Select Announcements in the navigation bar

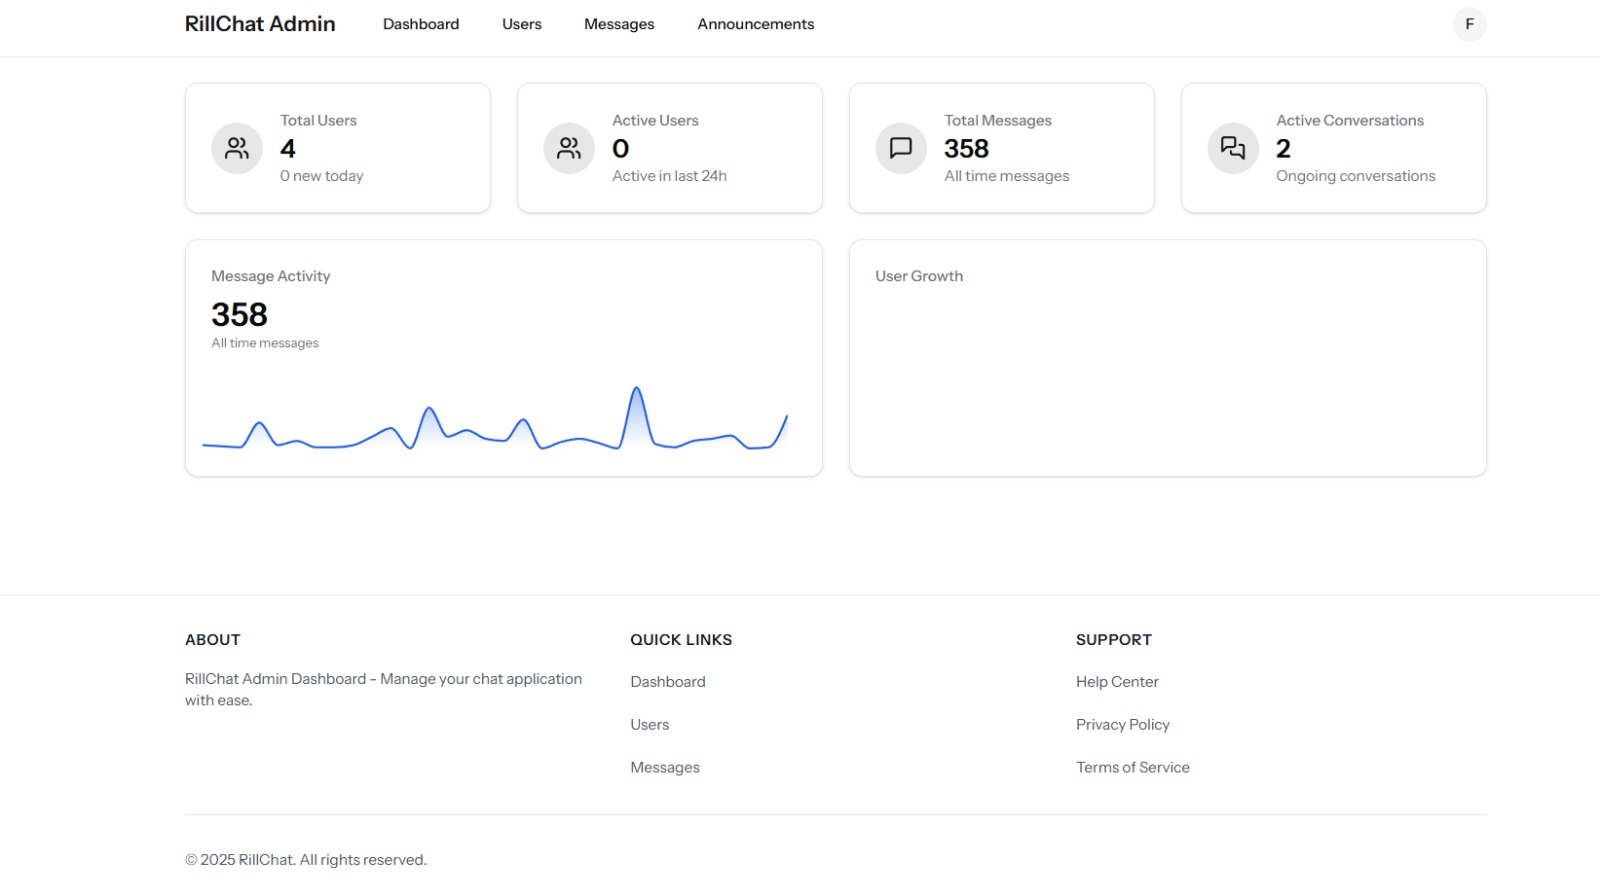[x=756, y=24]
